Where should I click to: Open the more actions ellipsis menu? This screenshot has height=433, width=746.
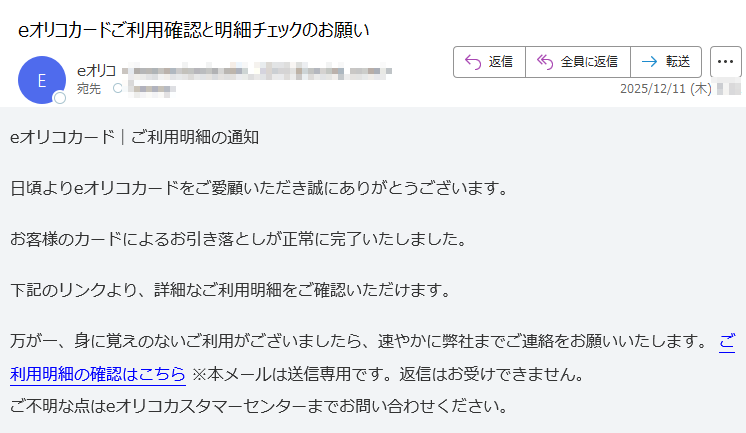point(726,62)
